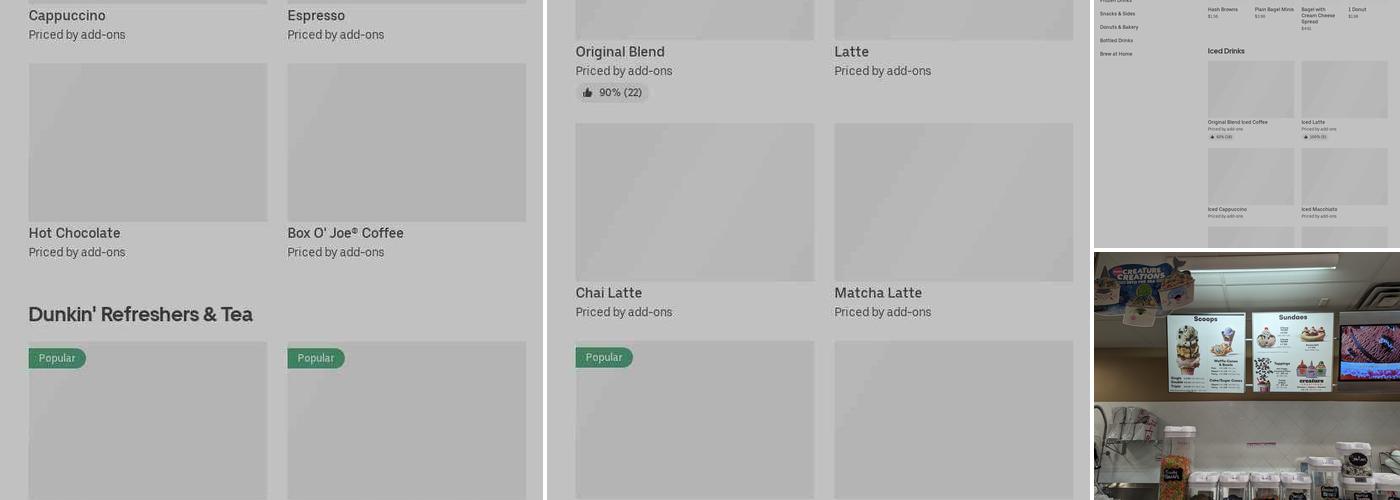Select the Matcha Latte product image
Screen dimensions: 1400x500
[953, 202]
